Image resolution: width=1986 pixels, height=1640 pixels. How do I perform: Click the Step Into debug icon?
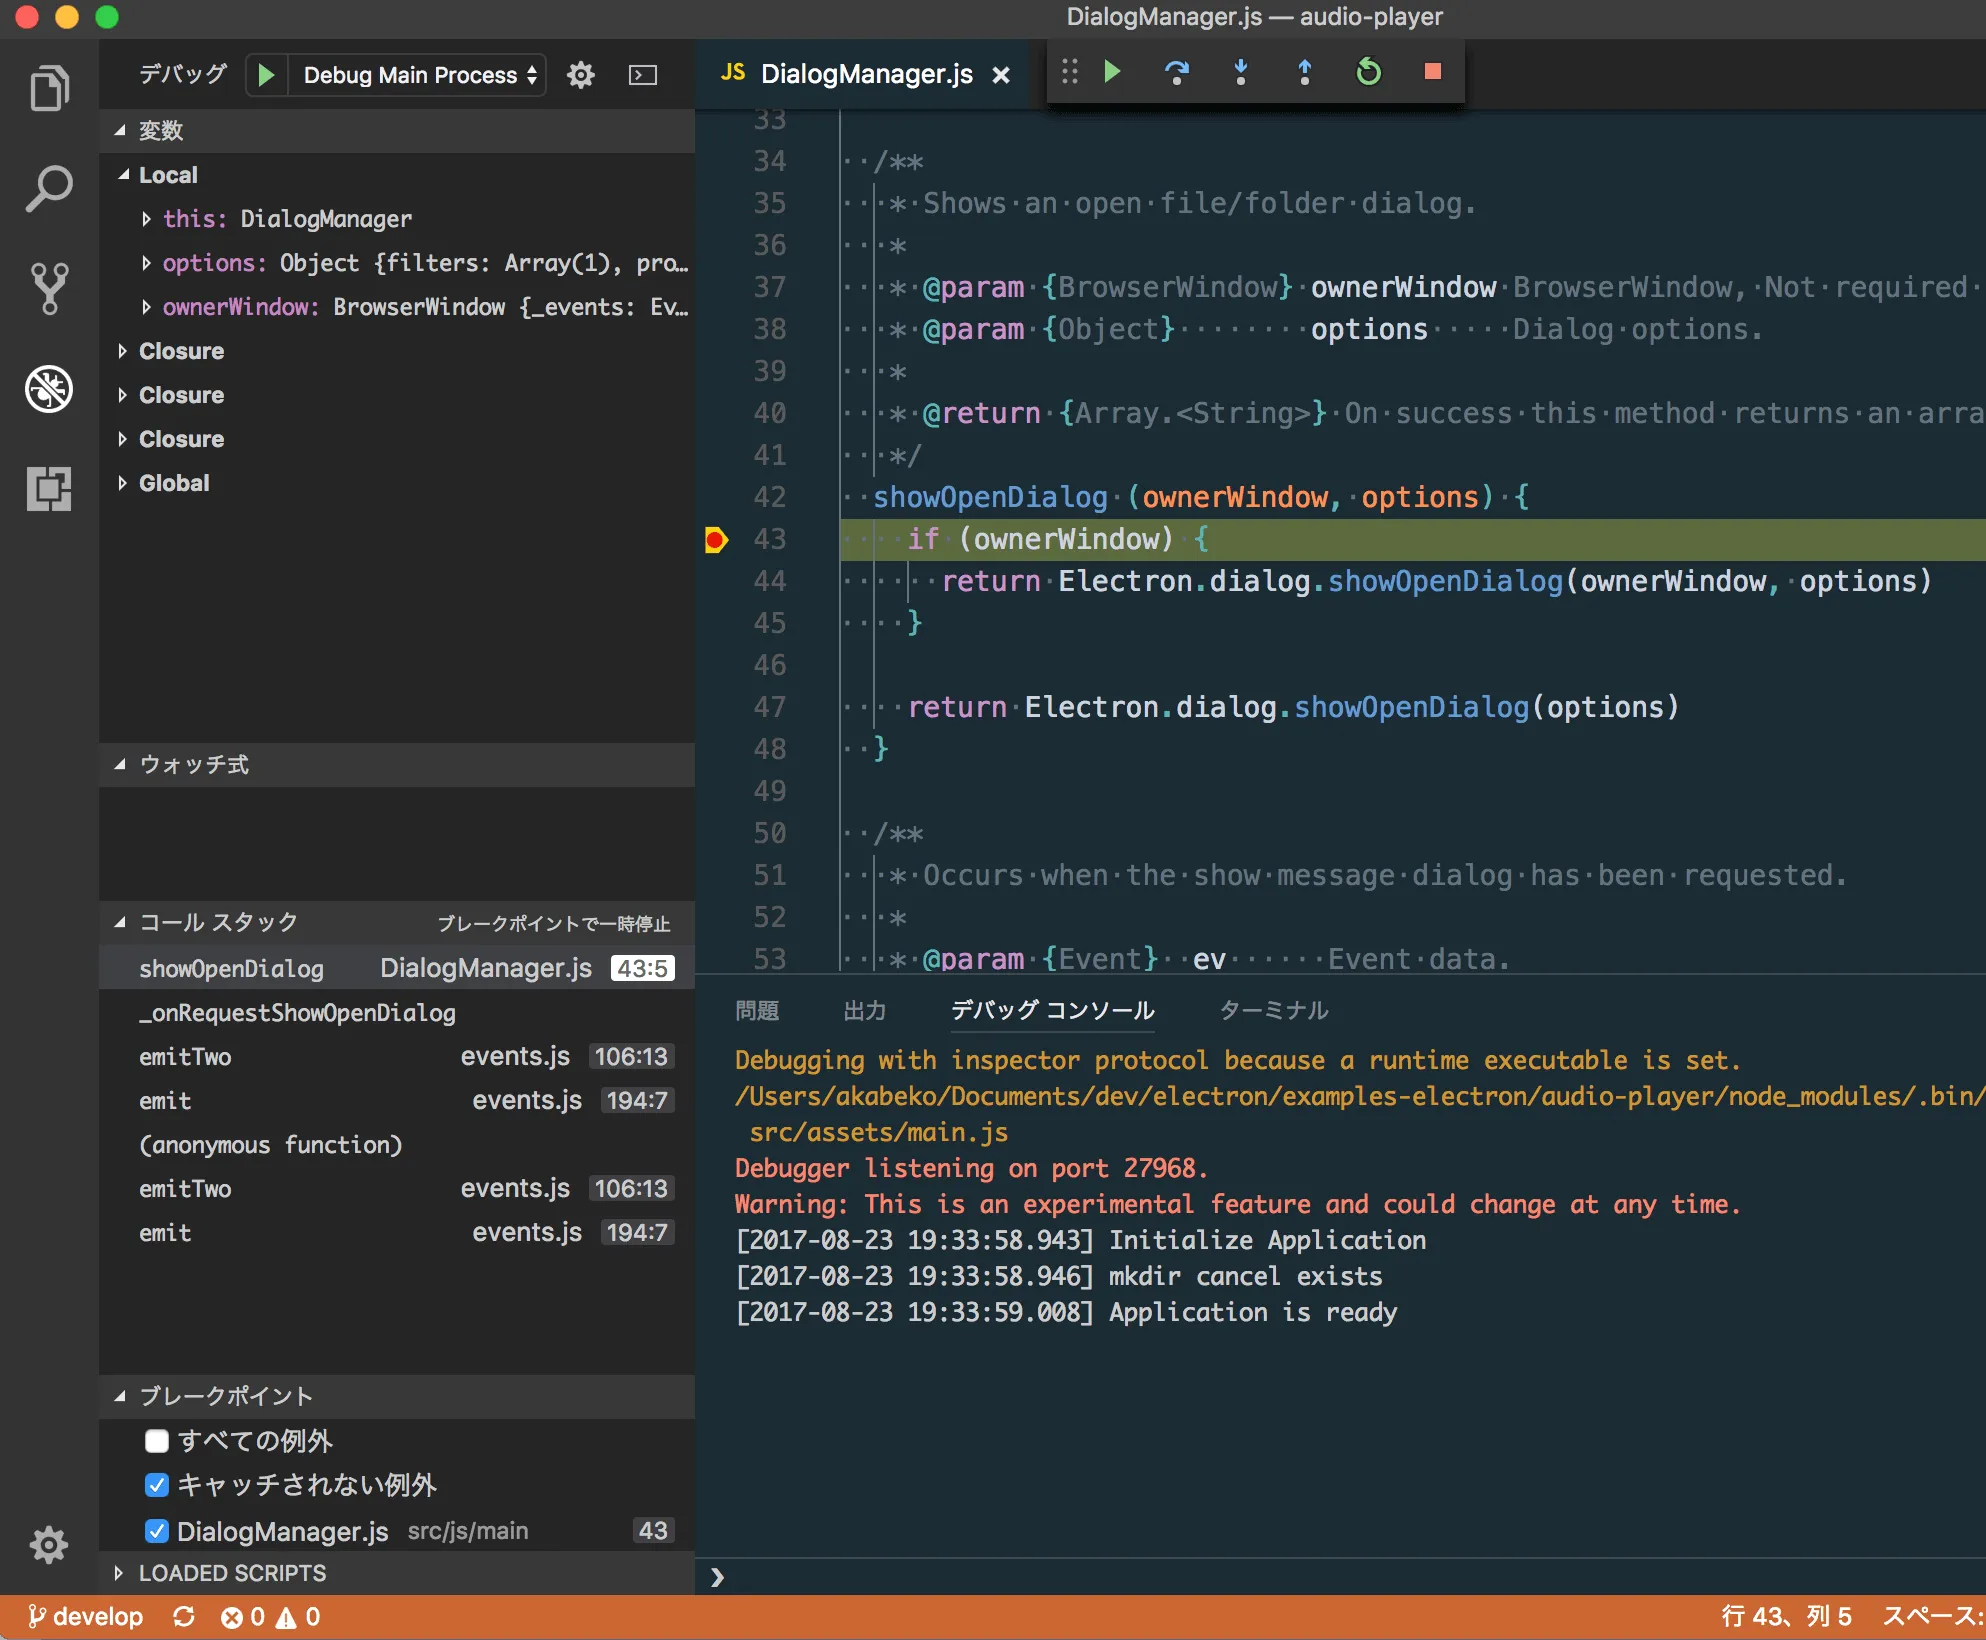(x=1240, y=72)
